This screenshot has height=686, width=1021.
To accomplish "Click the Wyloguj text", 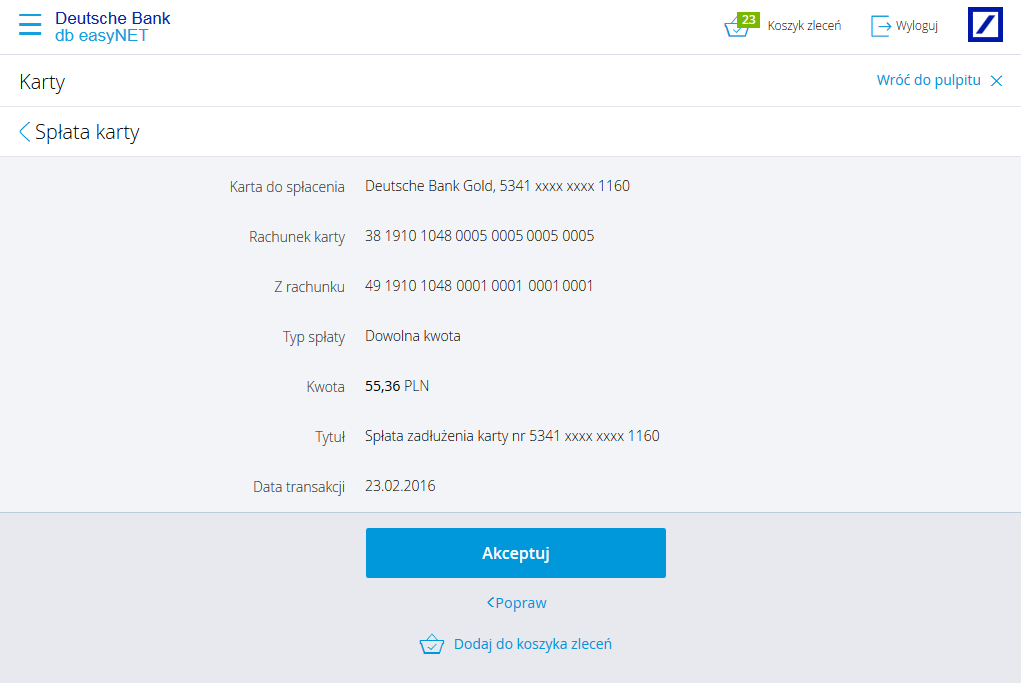I will pos(917,26).
